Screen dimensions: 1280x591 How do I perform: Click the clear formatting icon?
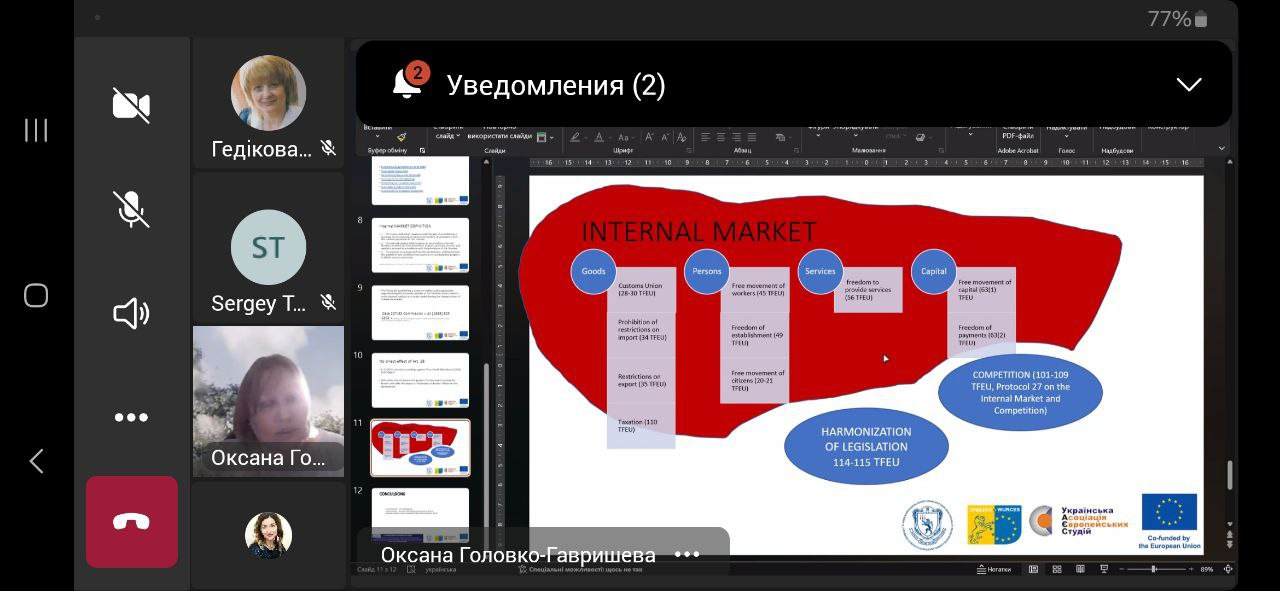681,138
